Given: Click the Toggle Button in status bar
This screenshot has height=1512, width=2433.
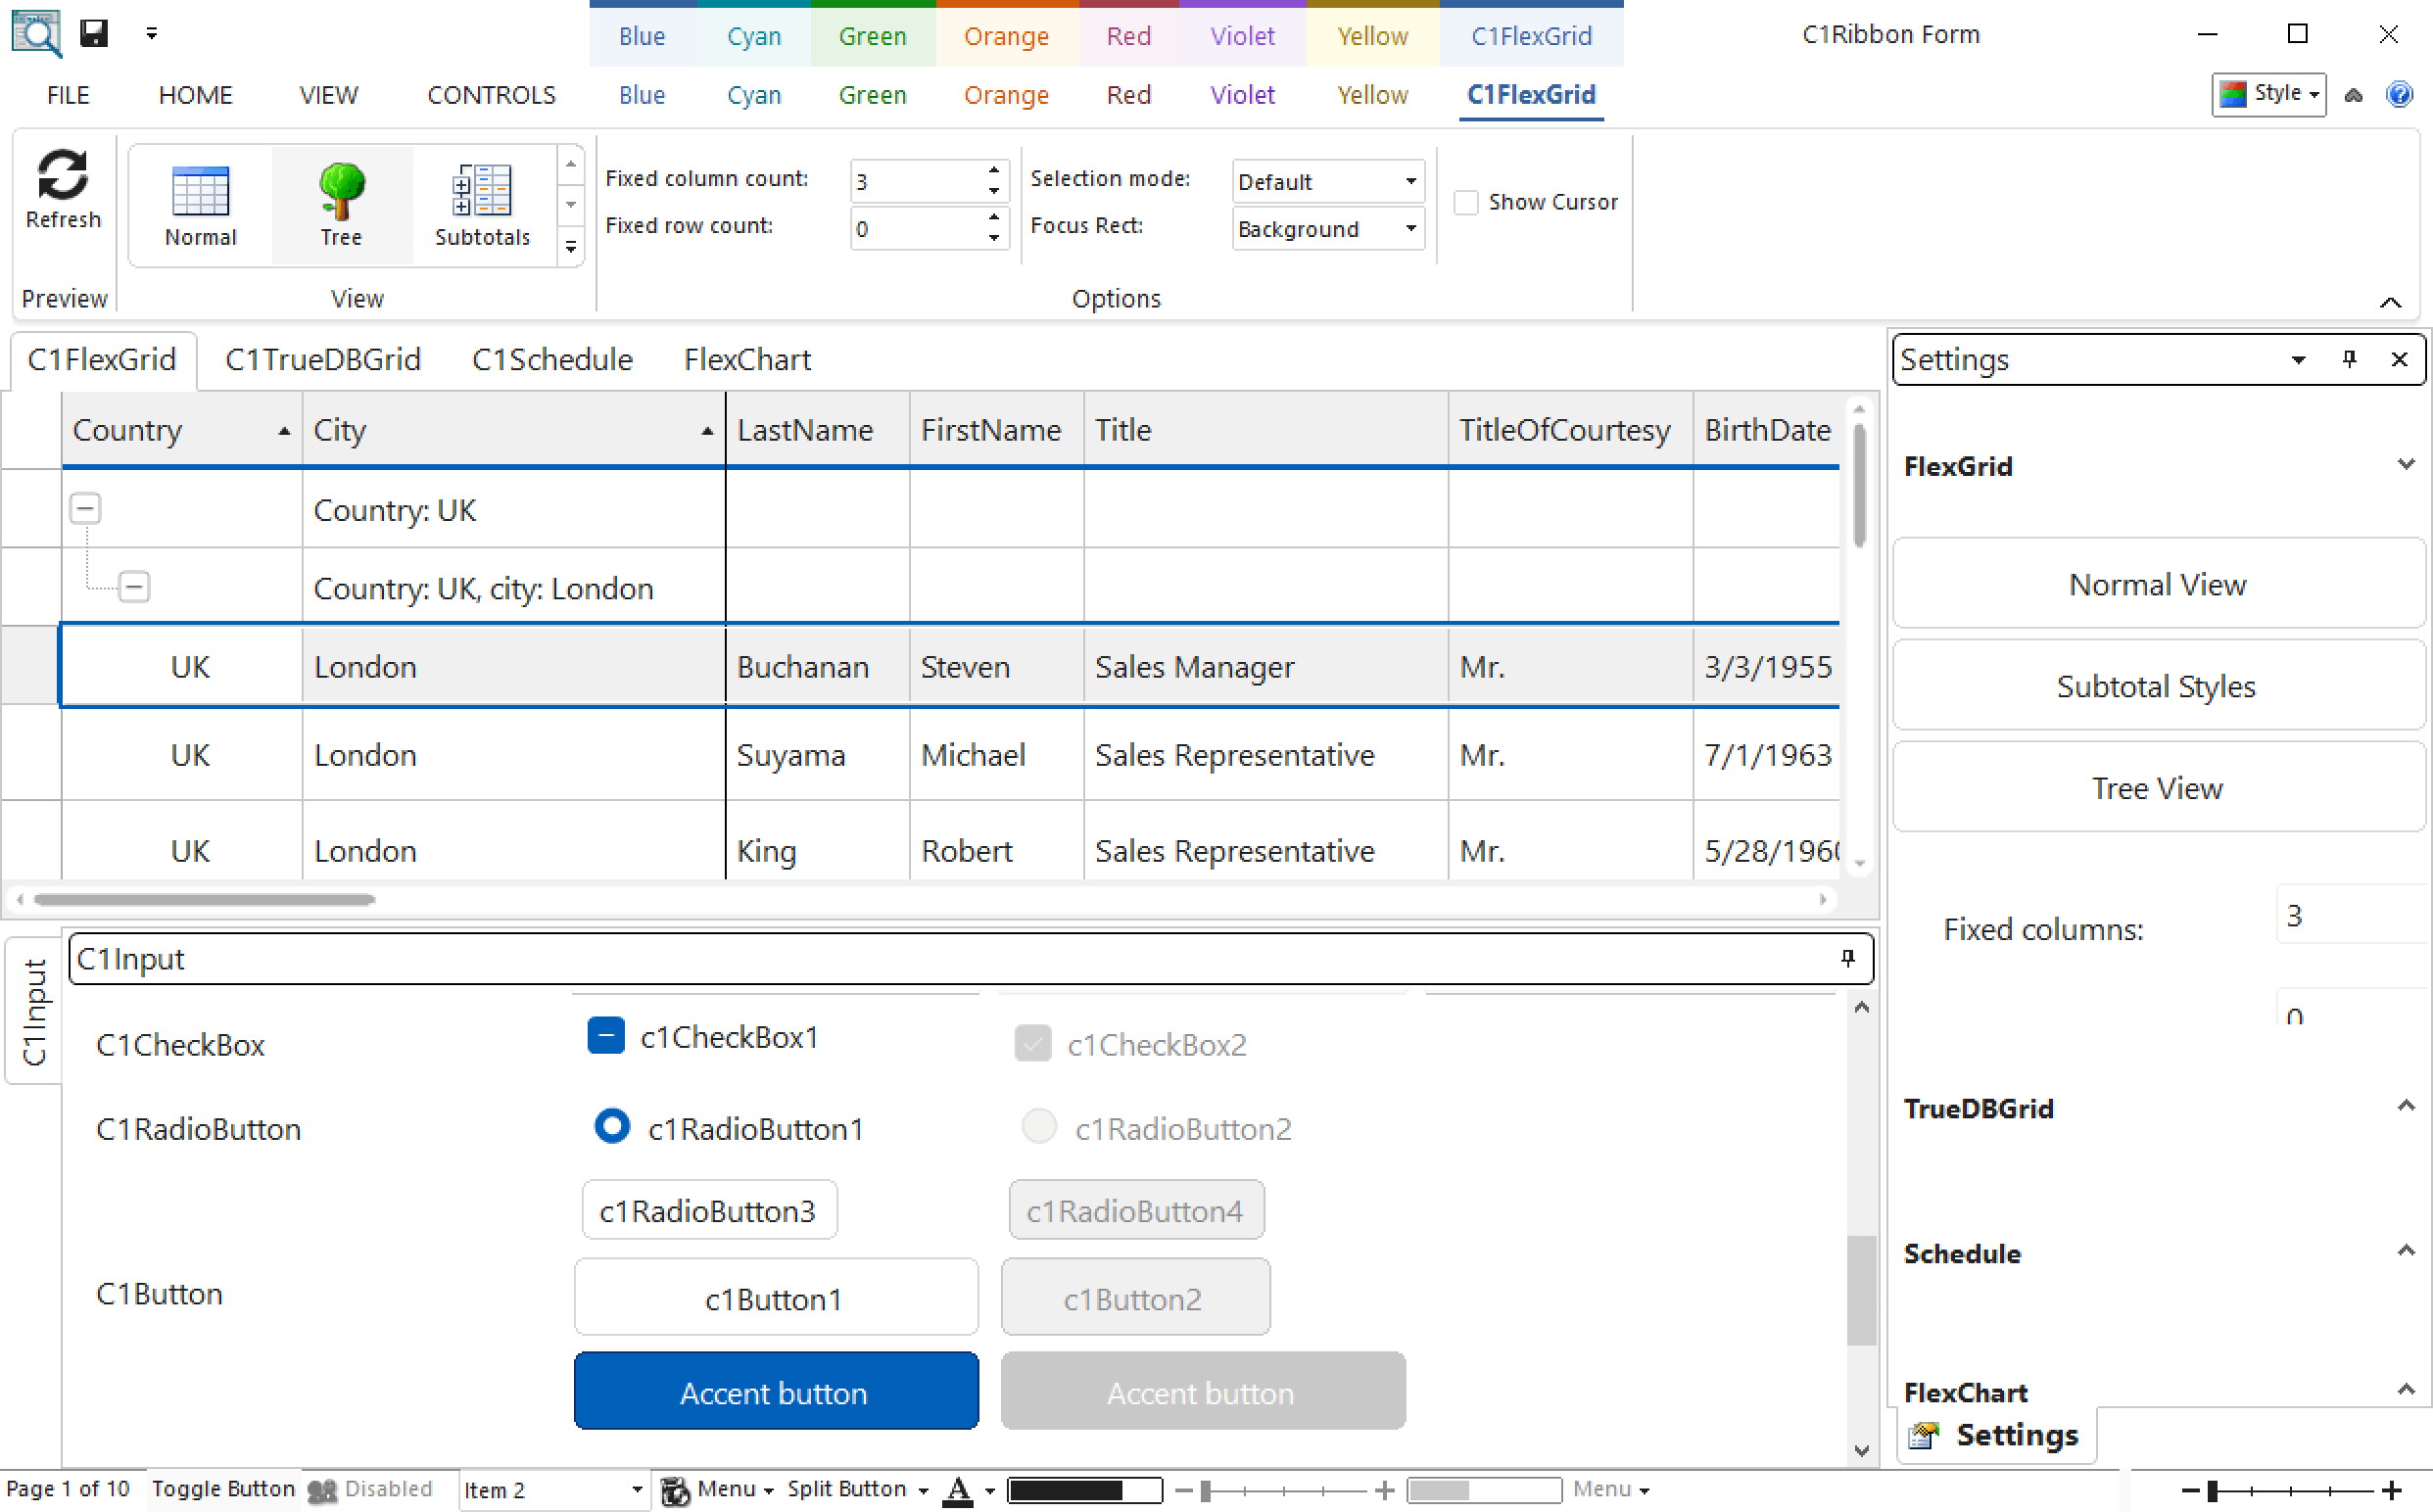Looking at the screenshot, I should click(x=223, y=1489).
